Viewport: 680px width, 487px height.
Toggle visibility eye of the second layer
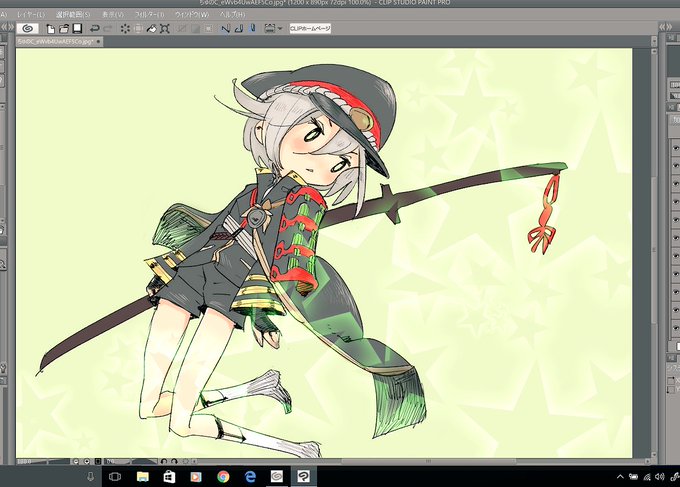click(676, 166)
